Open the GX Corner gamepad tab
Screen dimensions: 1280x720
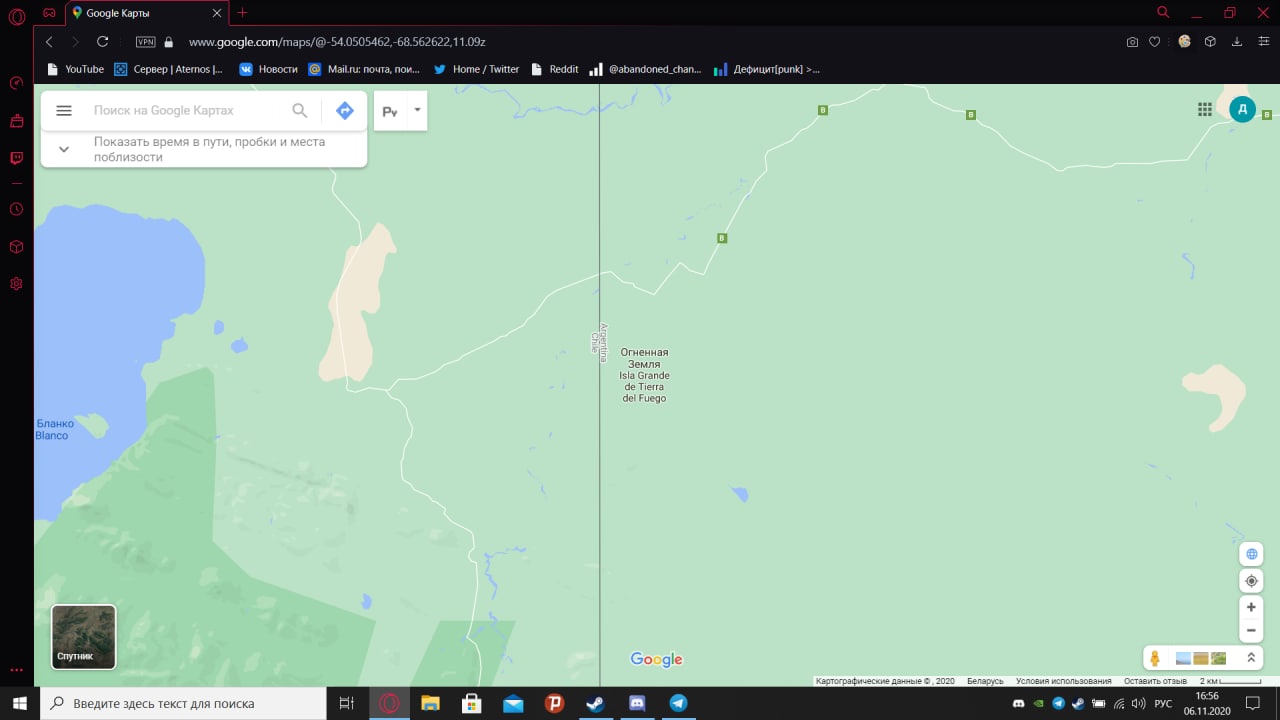pos(49,13)
